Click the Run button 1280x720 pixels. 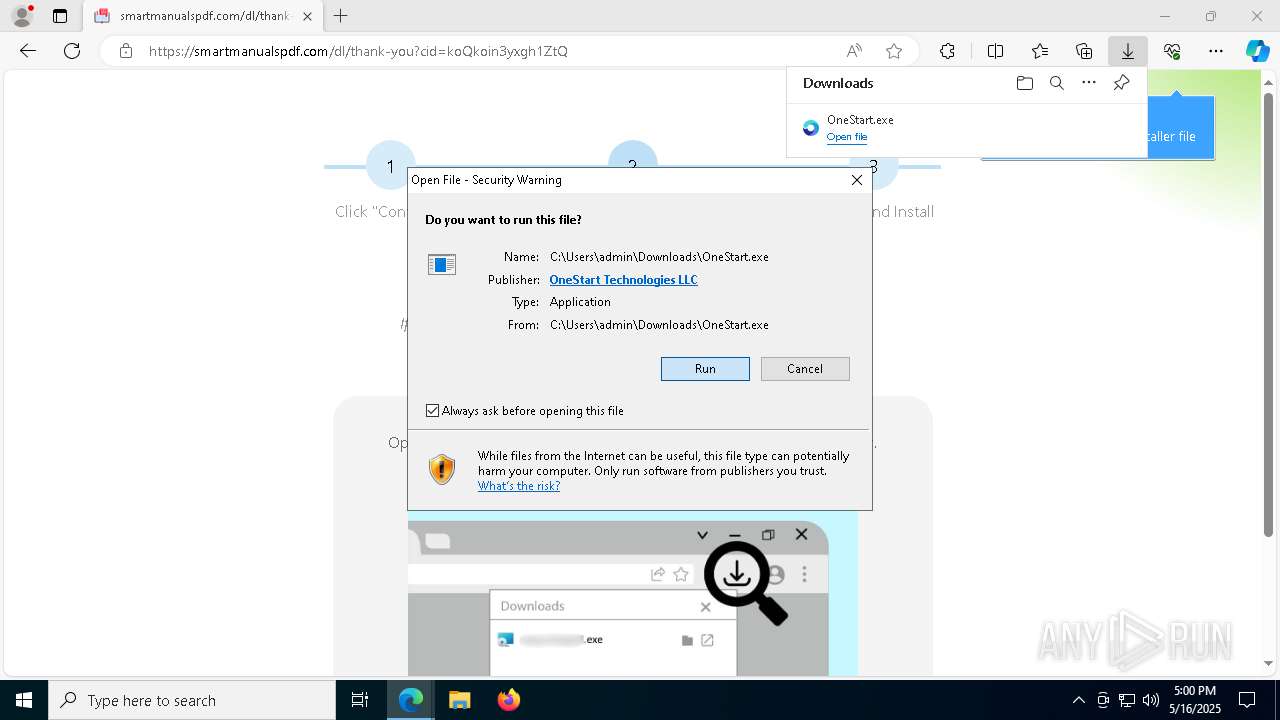pos(705,369)
